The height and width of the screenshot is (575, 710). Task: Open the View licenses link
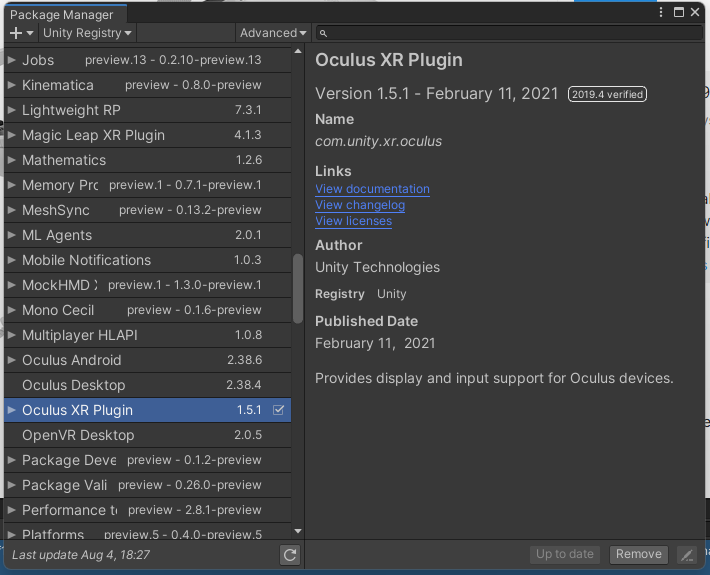353,221
